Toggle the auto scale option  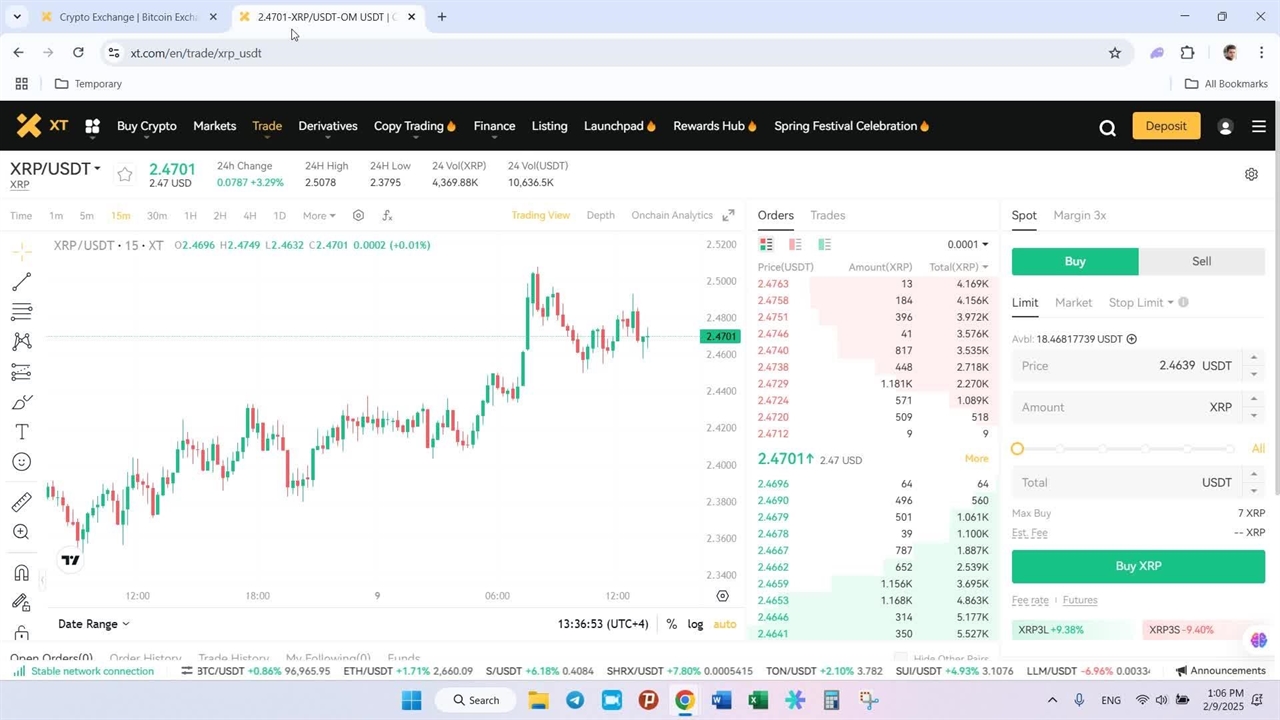pyautogui.click(x=725, y=624)
